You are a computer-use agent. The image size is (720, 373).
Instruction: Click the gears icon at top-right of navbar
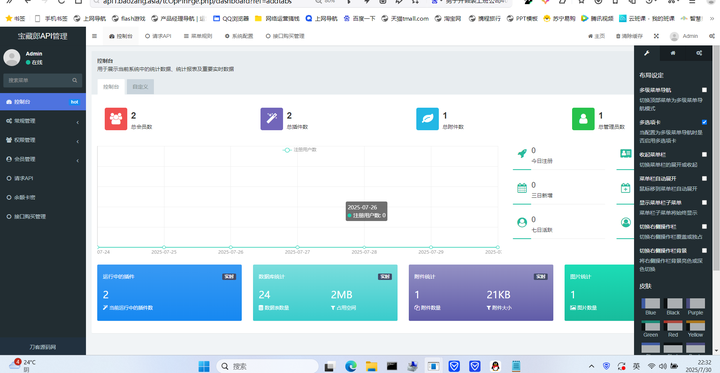point(712,36)
